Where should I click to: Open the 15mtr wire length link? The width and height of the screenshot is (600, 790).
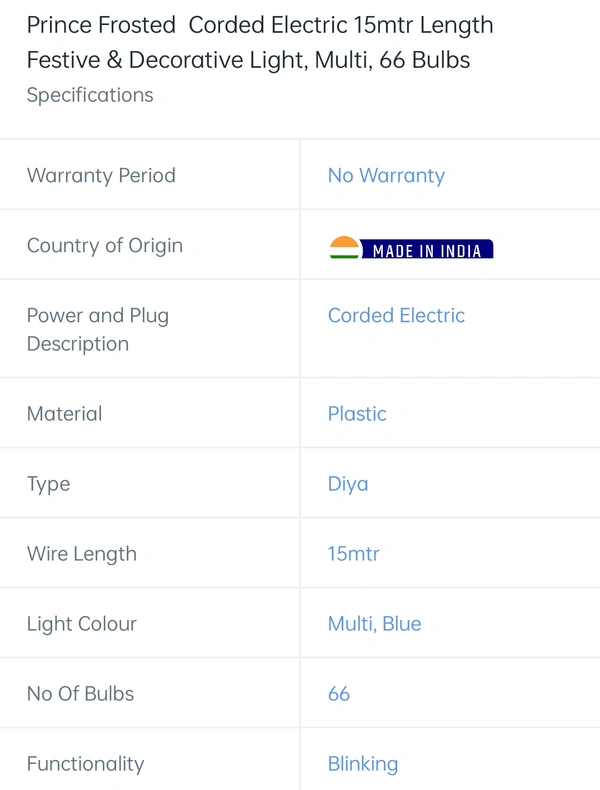pyautogui.click(x=353, y=553)
